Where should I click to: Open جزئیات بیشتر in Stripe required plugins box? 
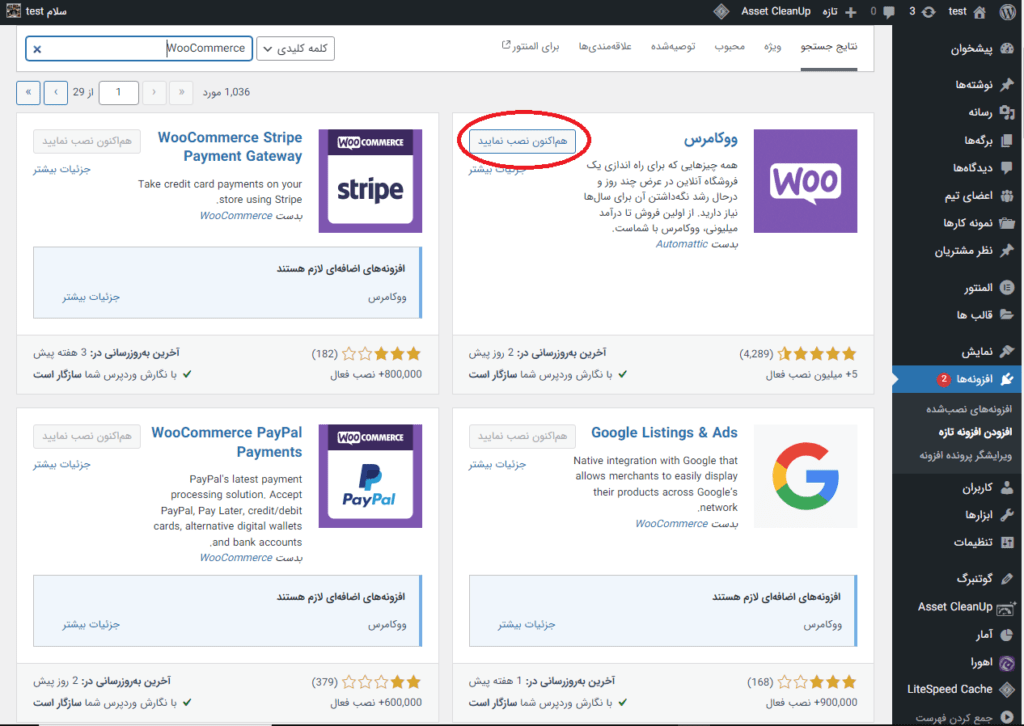click(91, 297)
